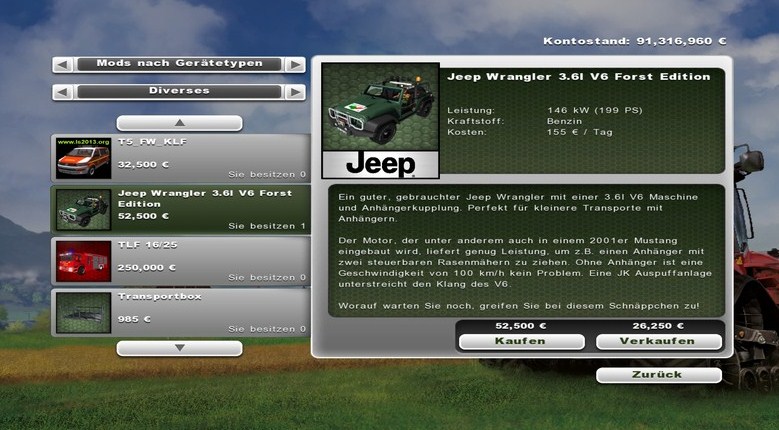Open the Mods nach Gerätetypen selector
The image size is (779, 430).
(179, 64)
